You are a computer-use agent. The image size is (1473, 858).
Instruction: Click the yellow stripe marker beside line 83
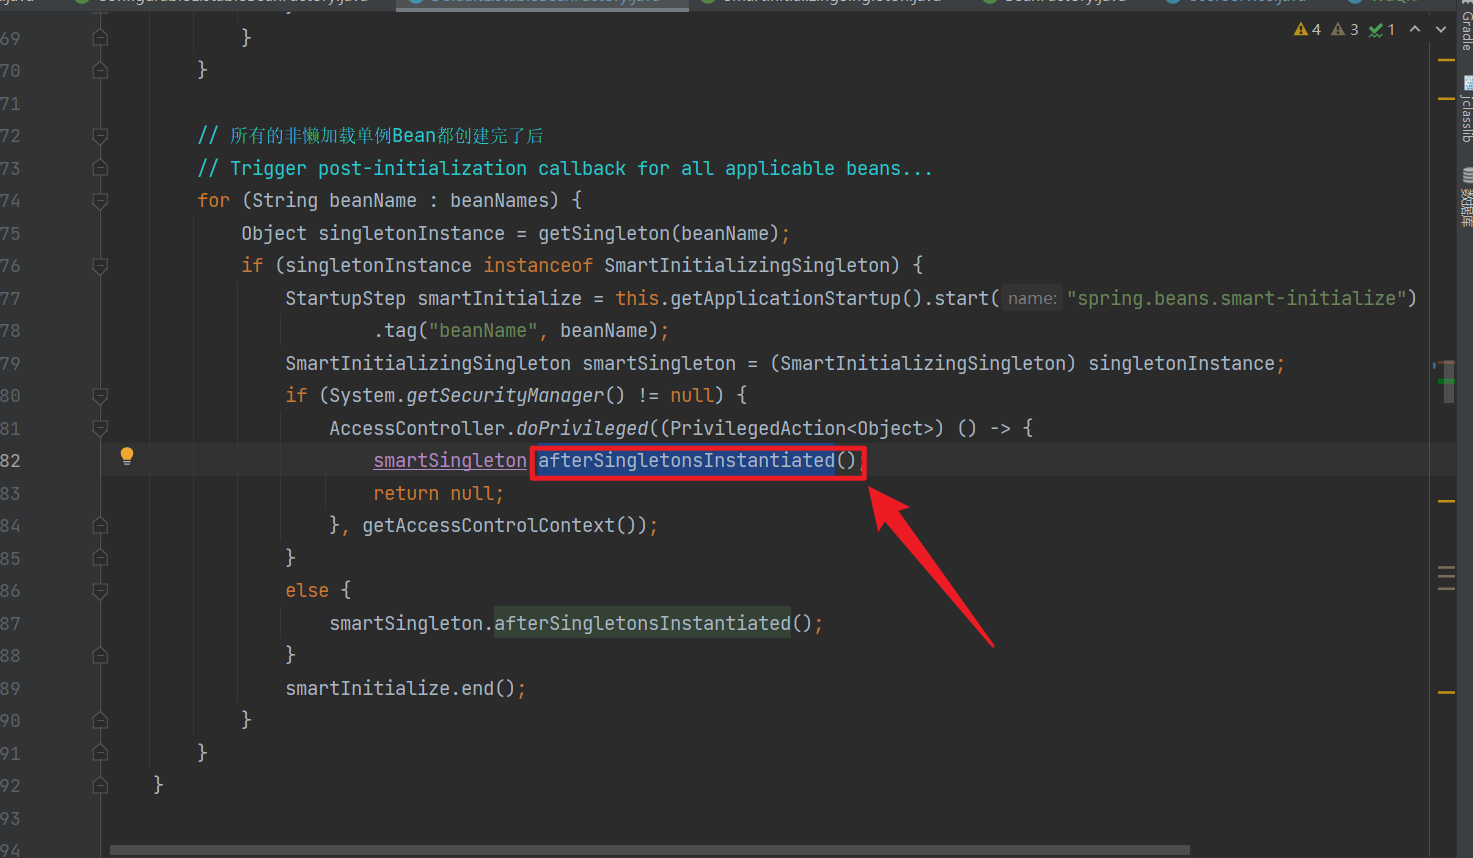coord(1446,501)
